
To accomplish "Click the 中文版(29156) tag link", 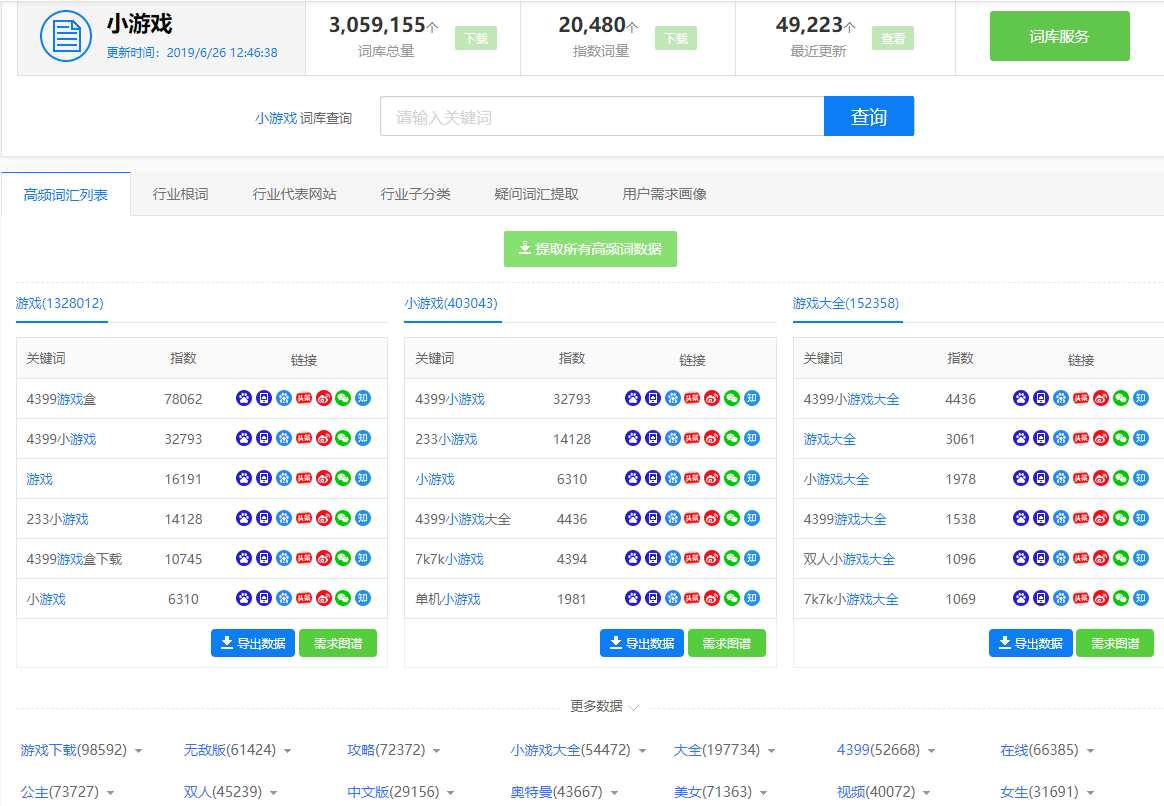I will click(393, 793).
